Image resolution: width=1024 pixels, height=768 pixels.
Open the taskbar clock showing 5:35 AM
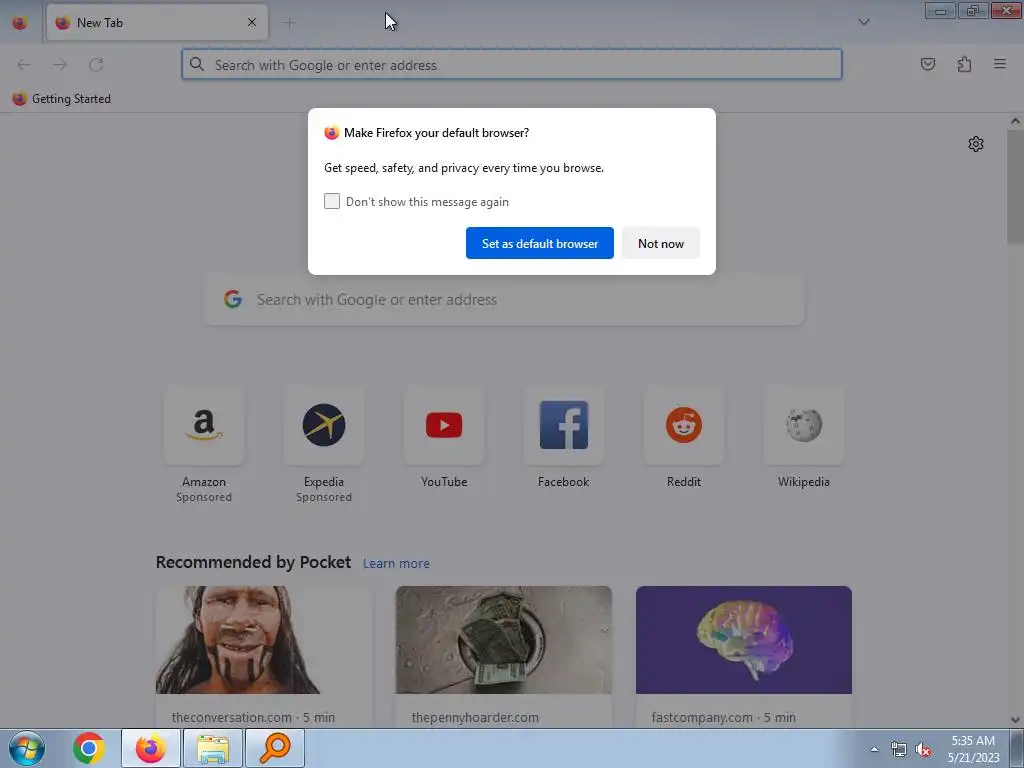(973, 749)
